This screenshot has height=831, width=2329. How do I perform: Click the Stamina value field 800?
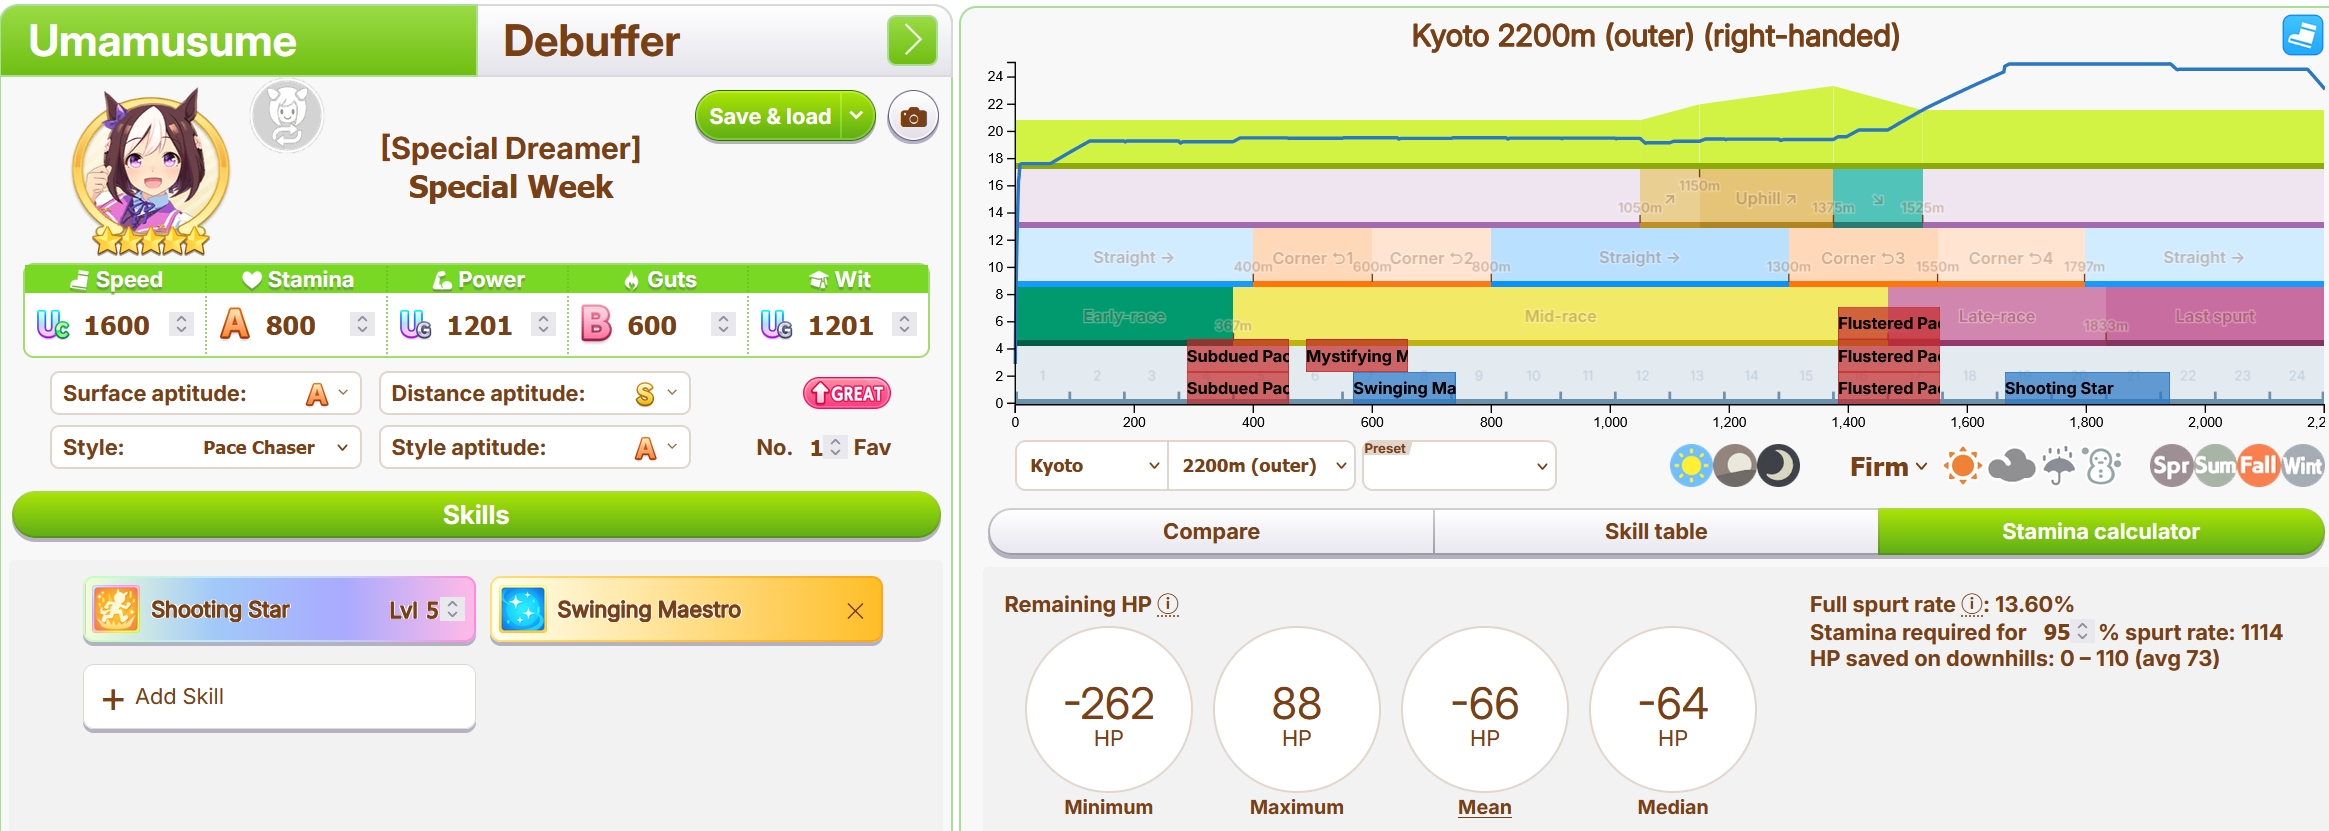(291, 325)
